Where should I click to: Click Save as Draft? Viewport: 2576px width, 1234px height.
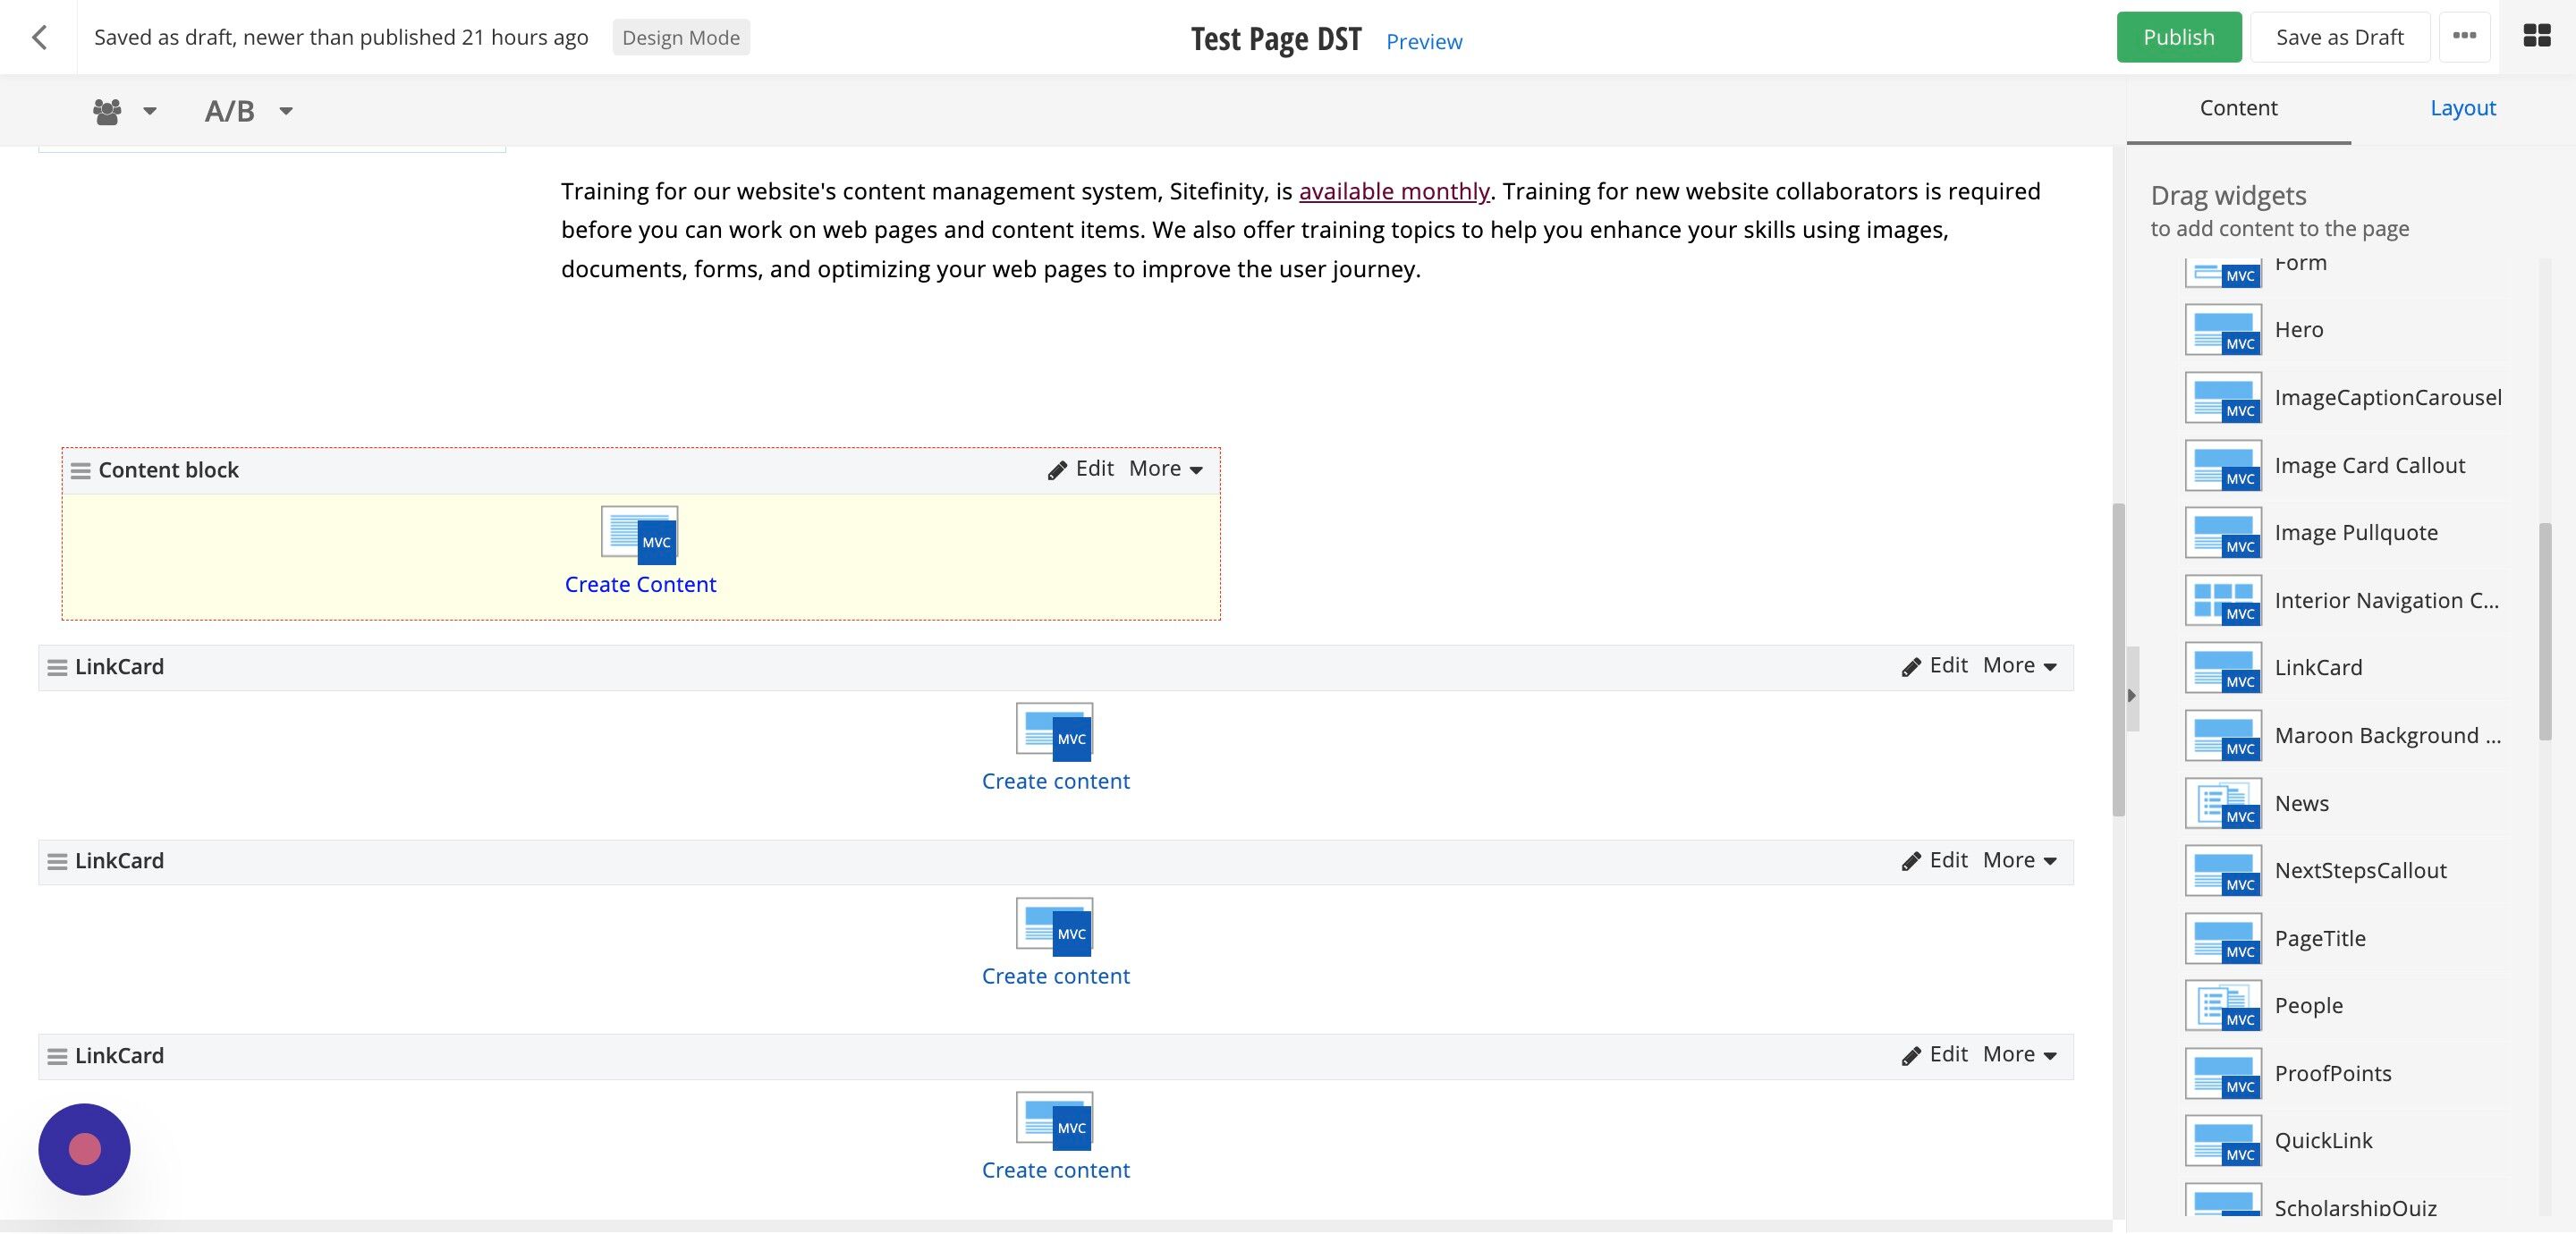[x=2340, y=37]
